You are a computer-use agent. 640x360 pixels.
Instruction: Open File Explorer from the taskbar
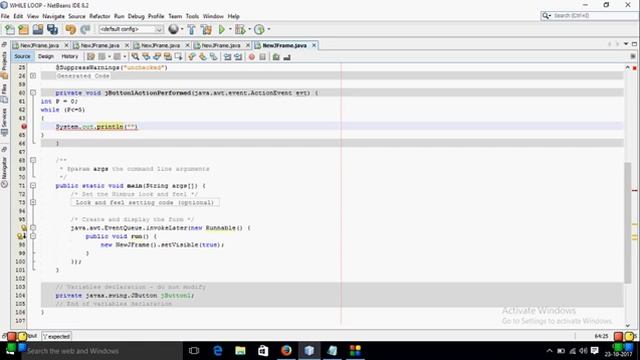[x=240, y=350]
